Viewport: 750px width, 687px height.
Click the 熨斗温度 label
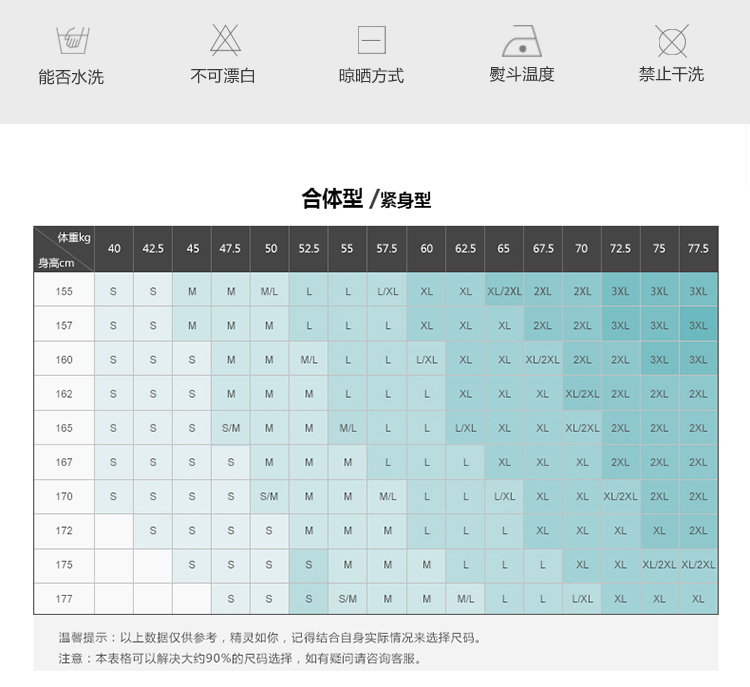521,75
